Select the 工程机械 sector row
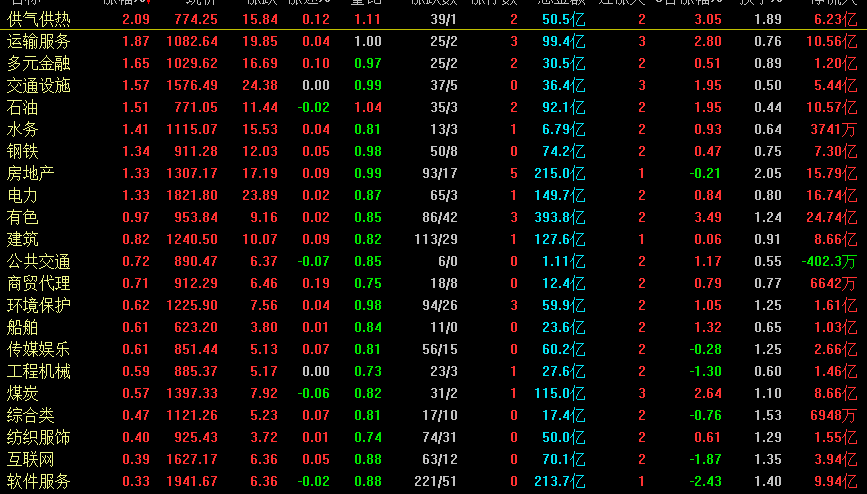867x494 pixels. [x=434, y=372]
